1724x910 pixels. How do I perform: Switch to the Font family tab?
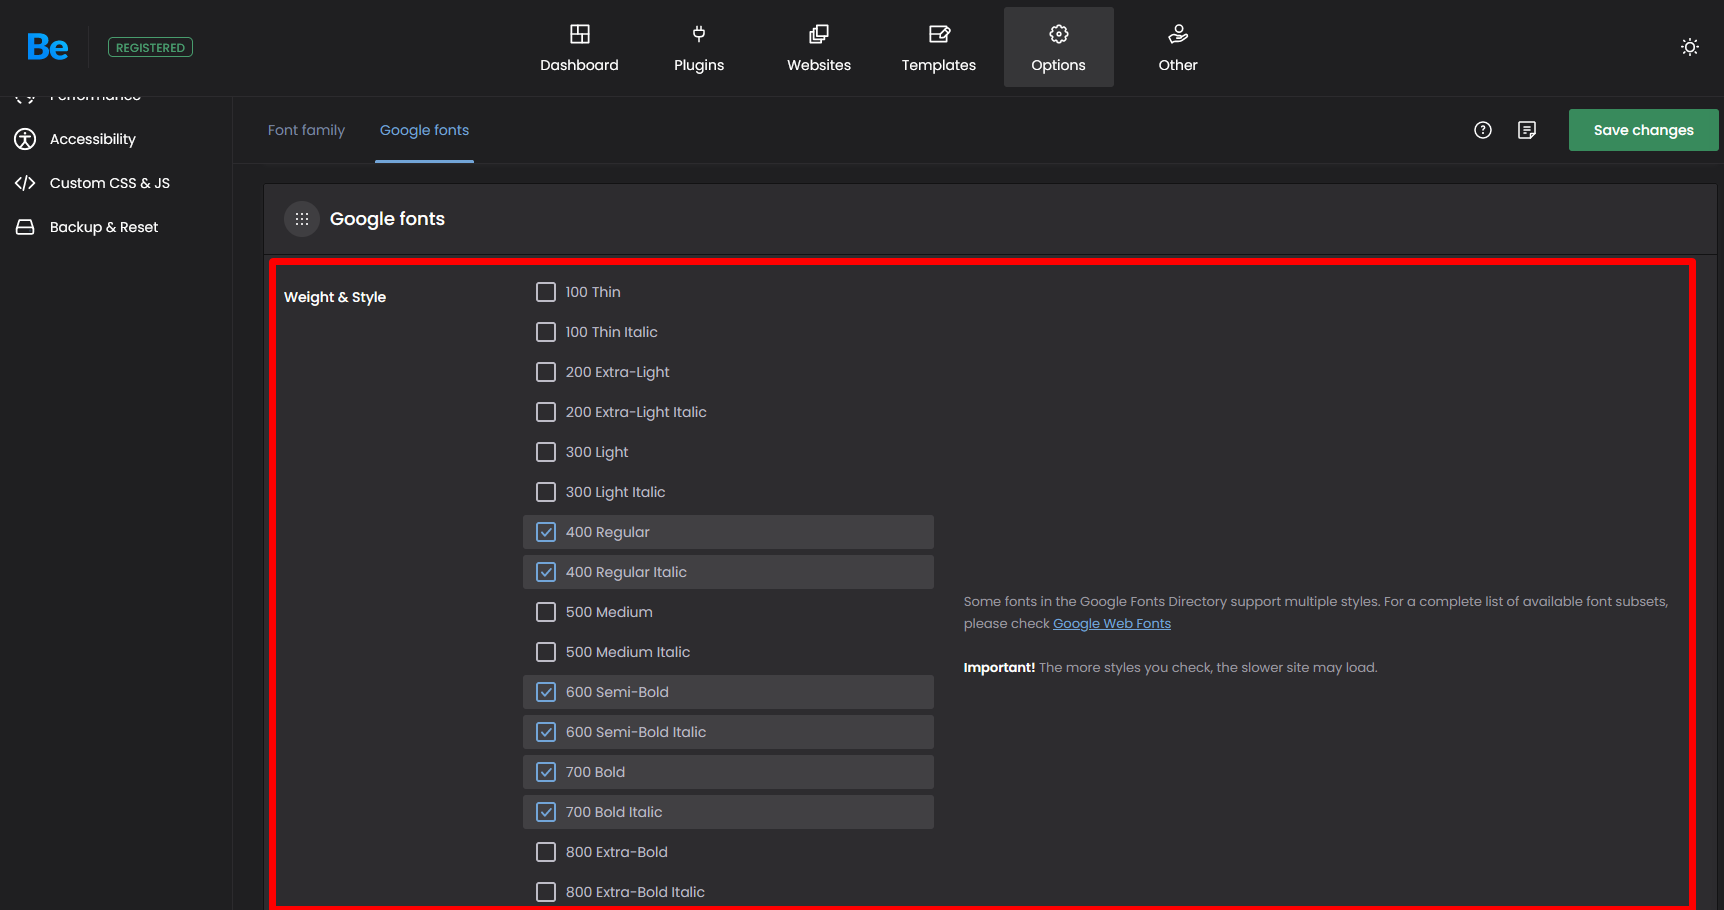pyautogui.click(x=306, y=130)
